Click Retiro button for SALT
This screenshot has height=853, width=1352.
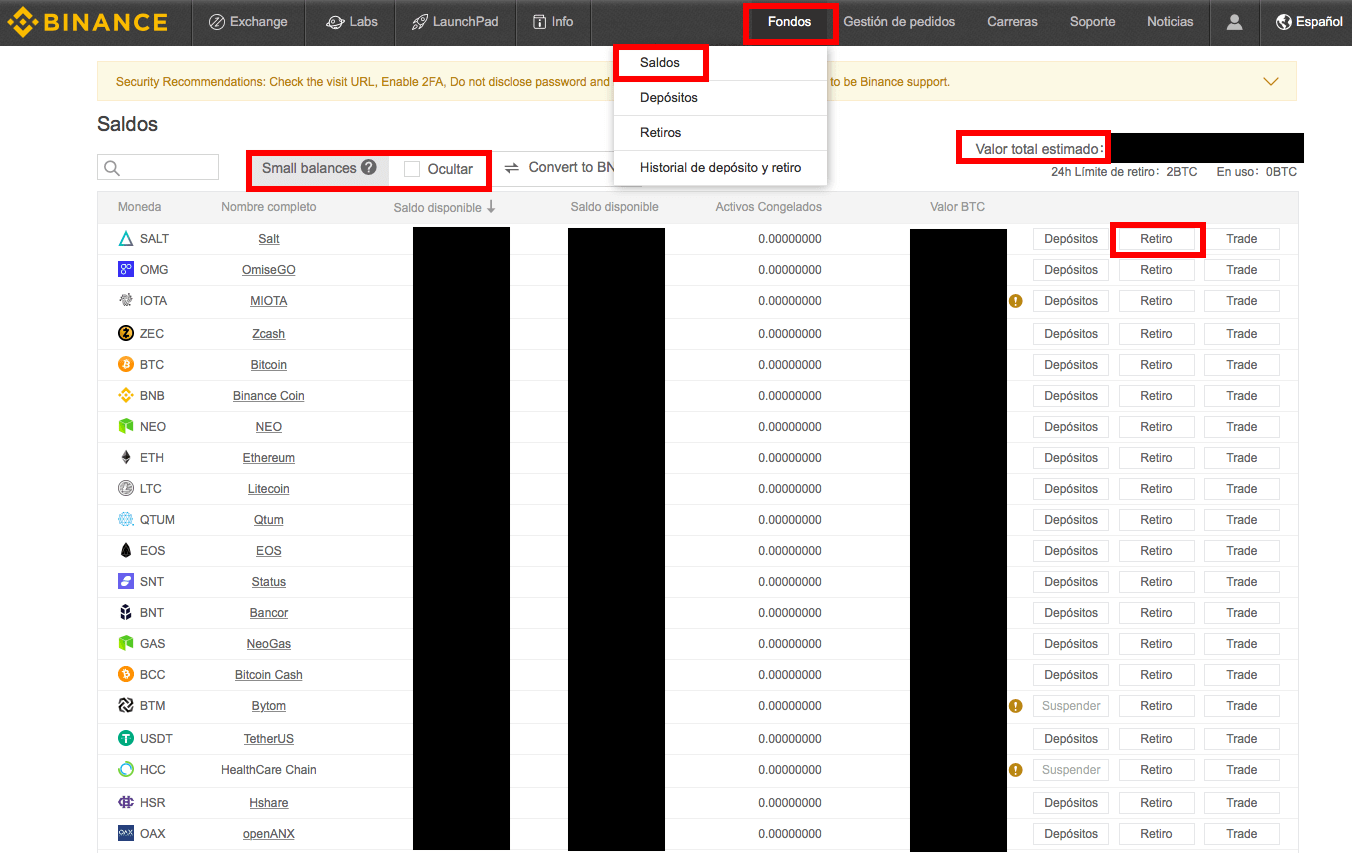[x=1156, y=239]
